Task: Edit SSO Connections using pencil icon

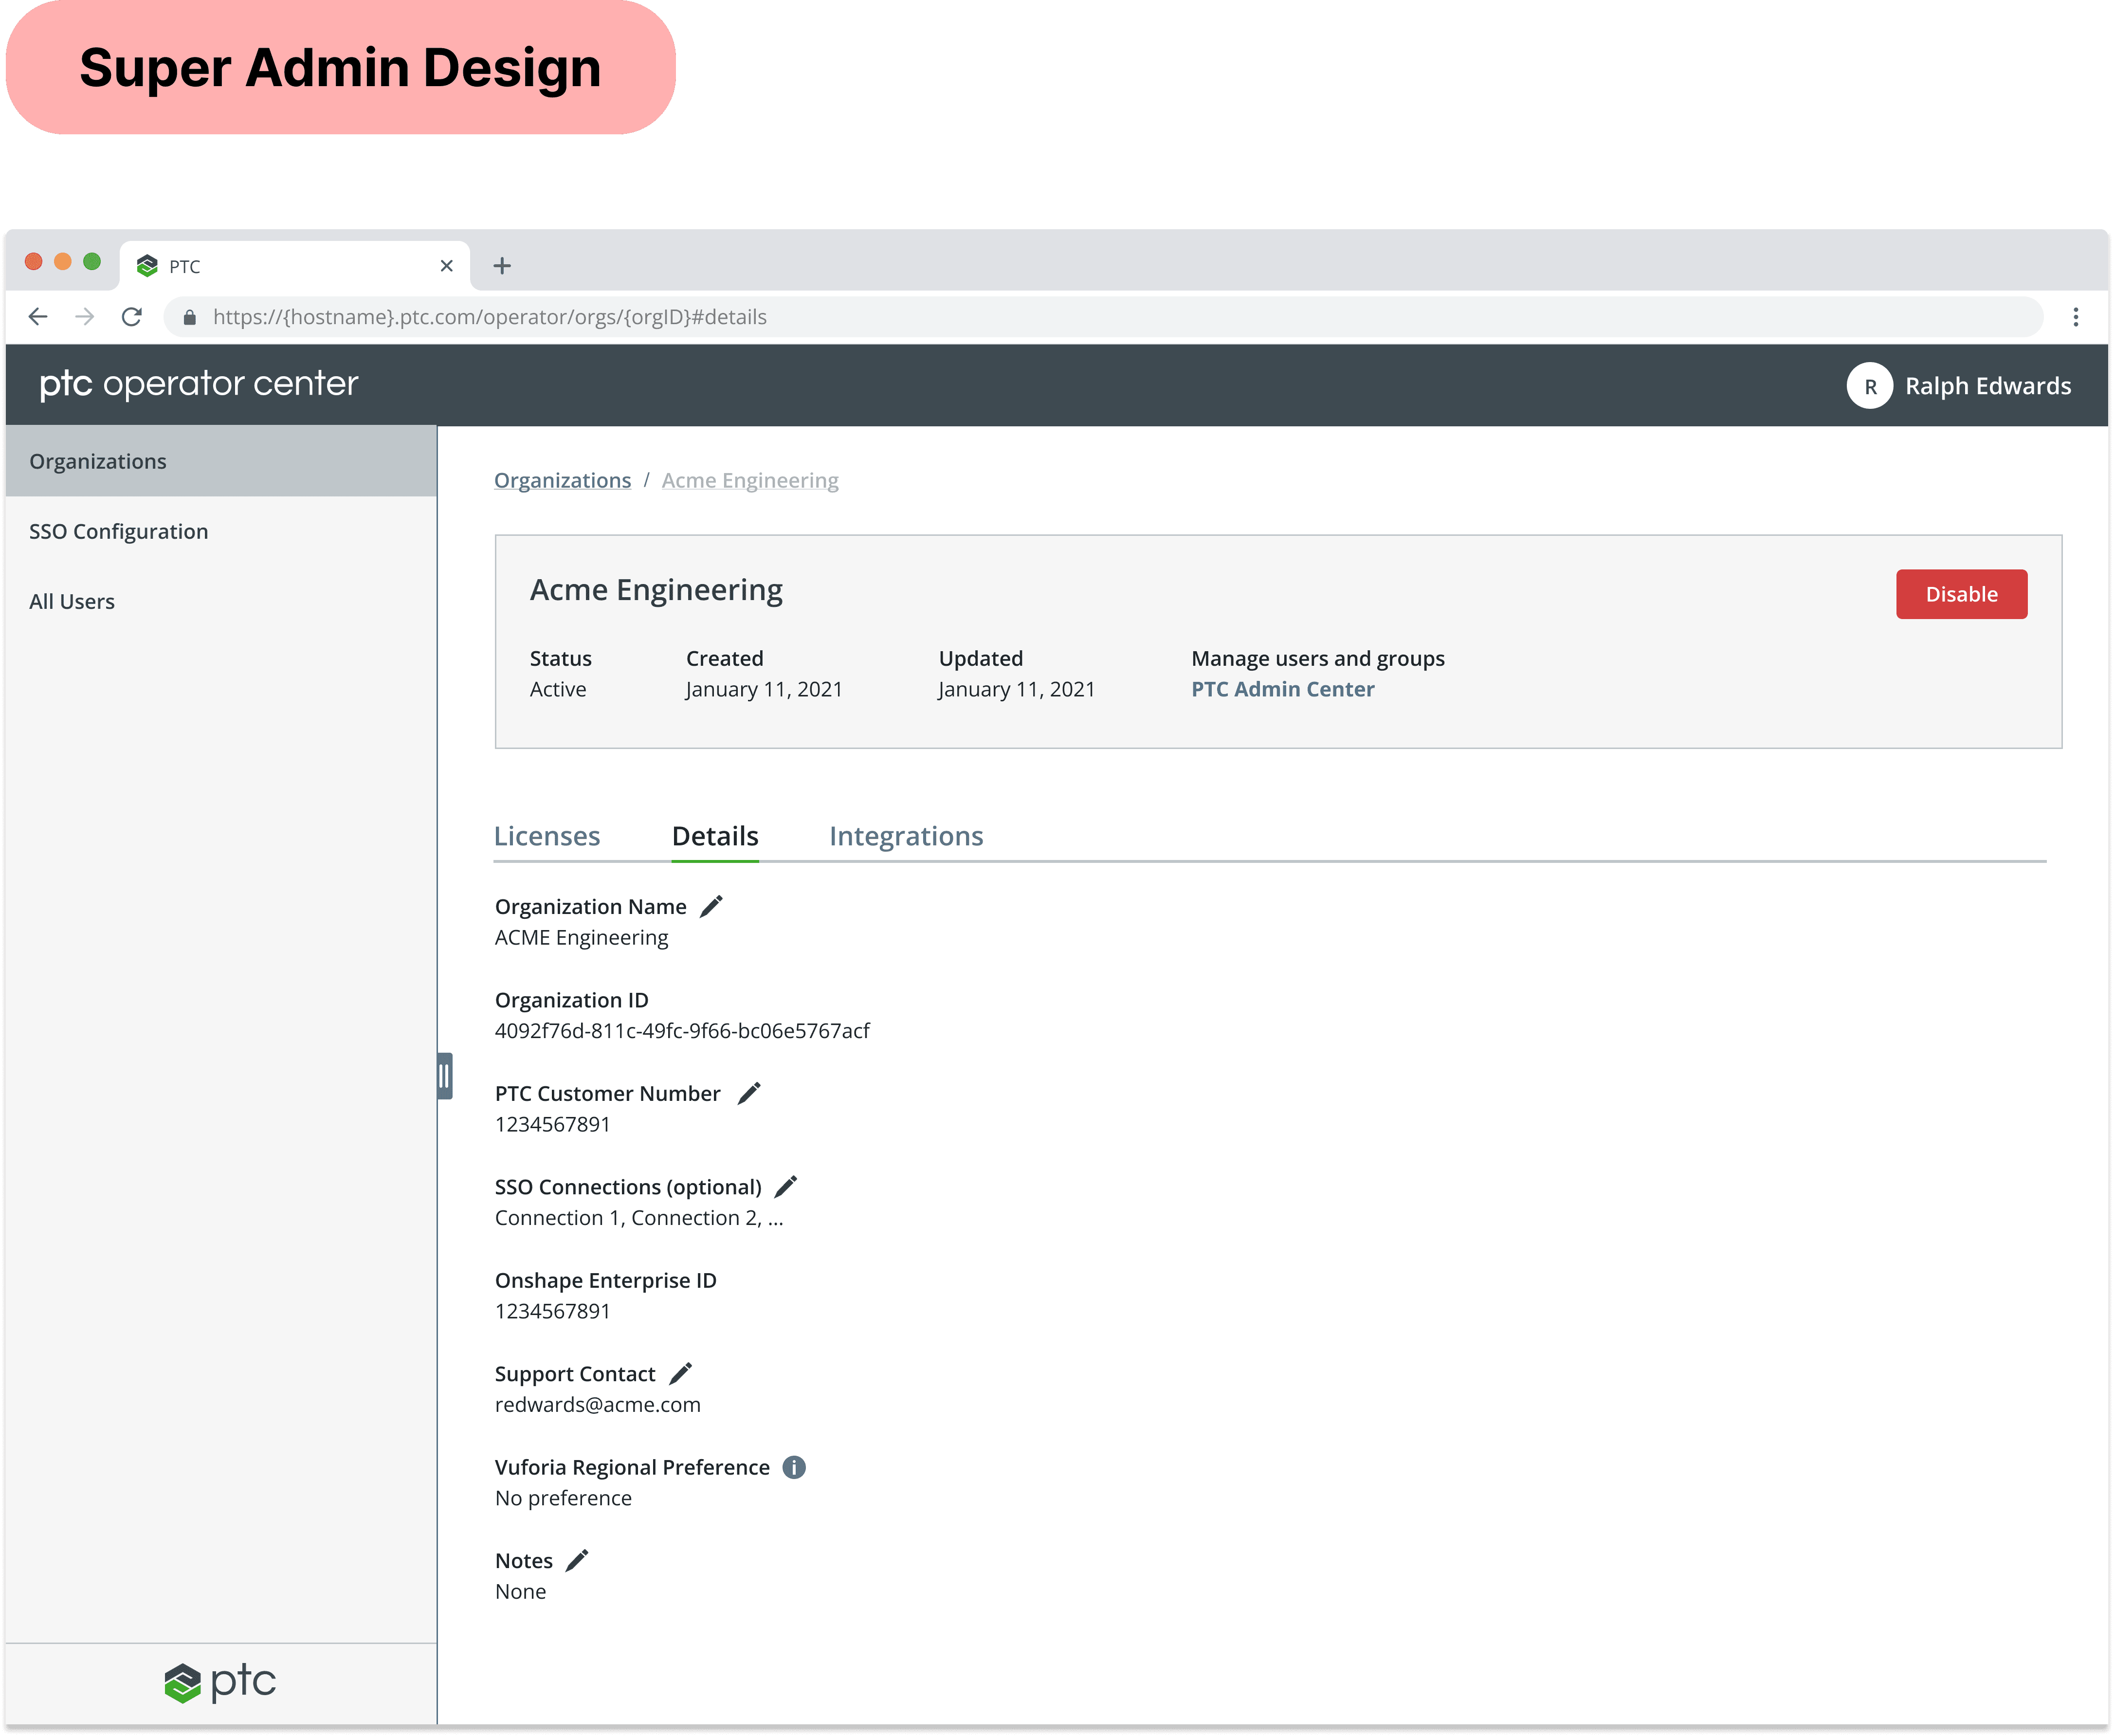Action: click(786, 1187)
